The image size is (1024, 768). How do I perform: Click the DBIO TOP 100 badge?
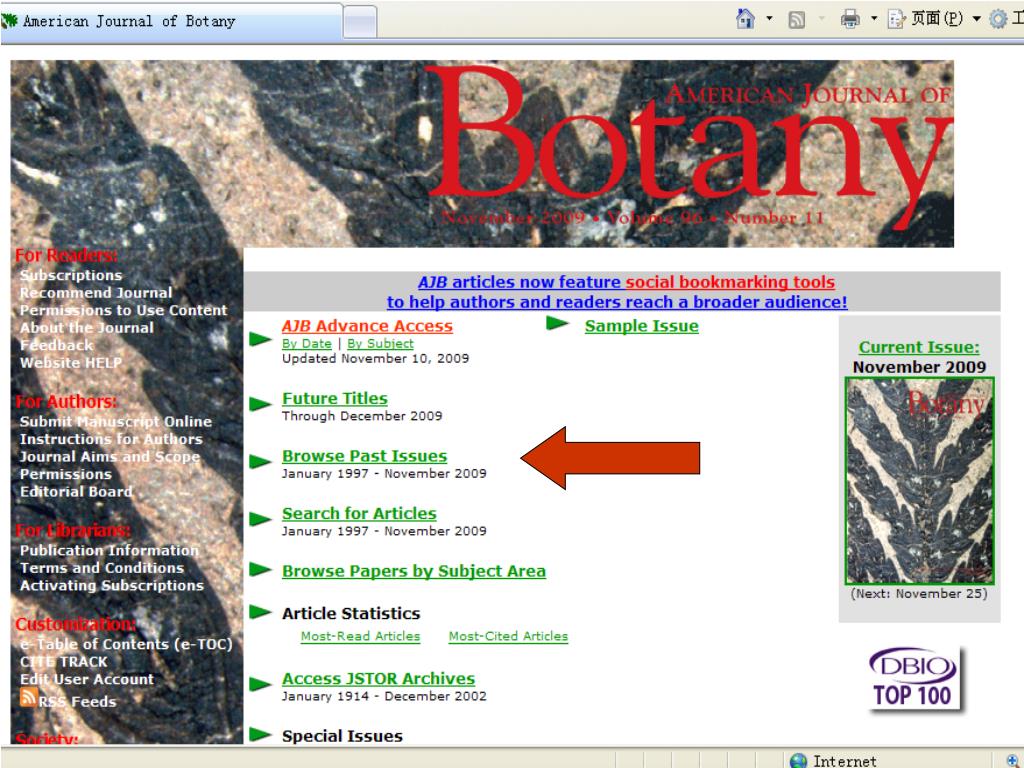pos(914,678)
